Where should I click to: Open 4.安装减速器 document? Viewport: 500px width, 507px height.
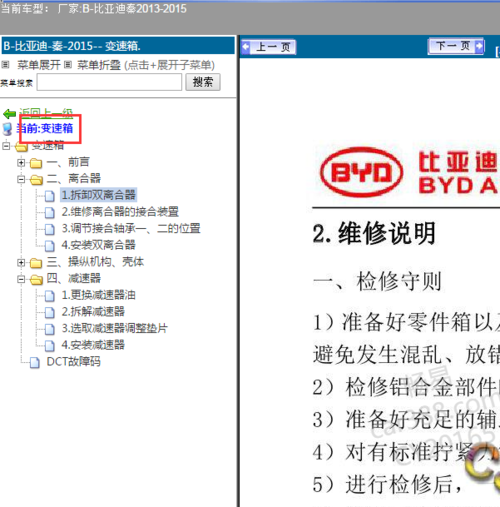tap(93, 345)
